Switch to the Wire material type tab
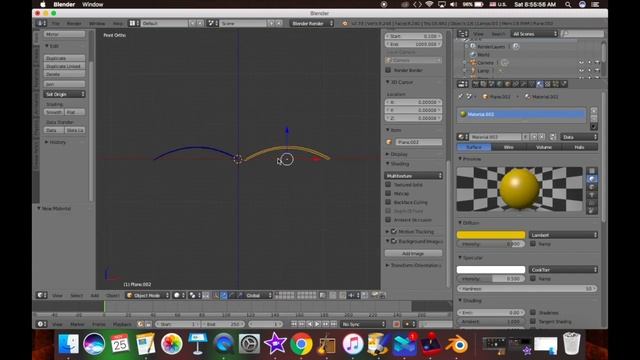640x360 pixels. point(509,147)
